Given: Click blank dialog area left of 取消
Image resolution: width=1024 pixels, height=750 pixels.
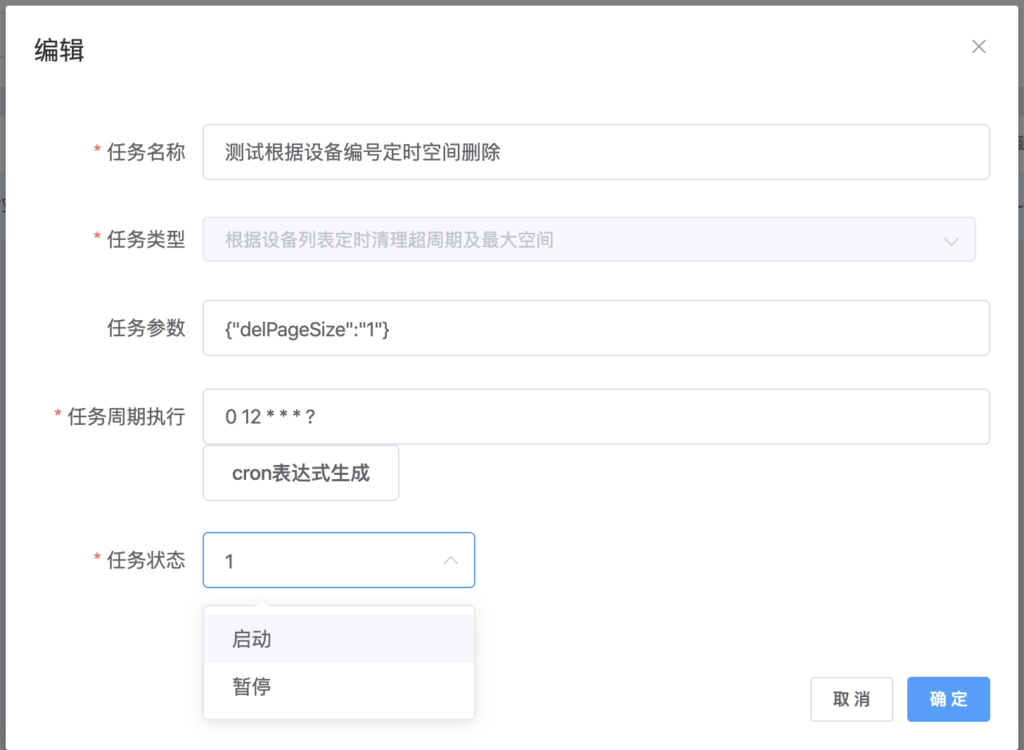Looking at the screenshot, I should 640,699.
